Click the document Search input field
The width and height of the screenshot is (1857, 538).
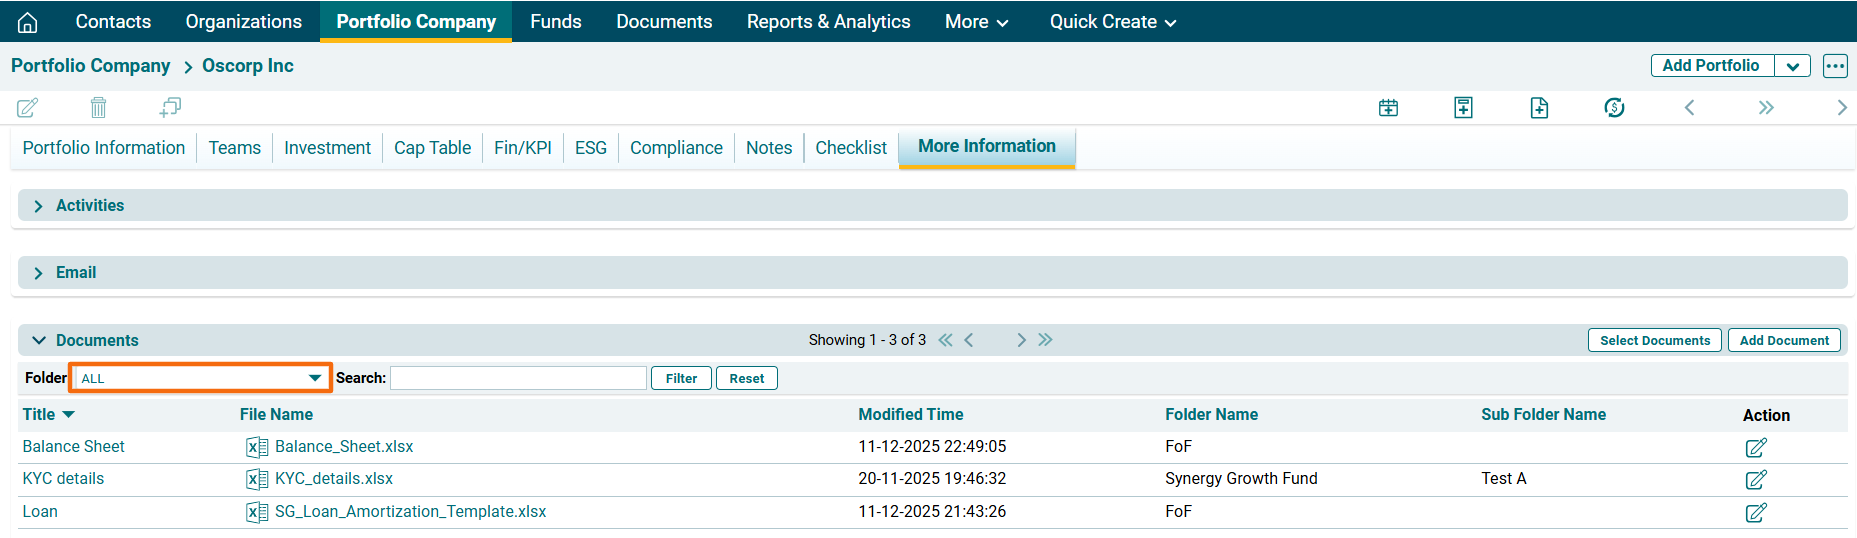518,378
